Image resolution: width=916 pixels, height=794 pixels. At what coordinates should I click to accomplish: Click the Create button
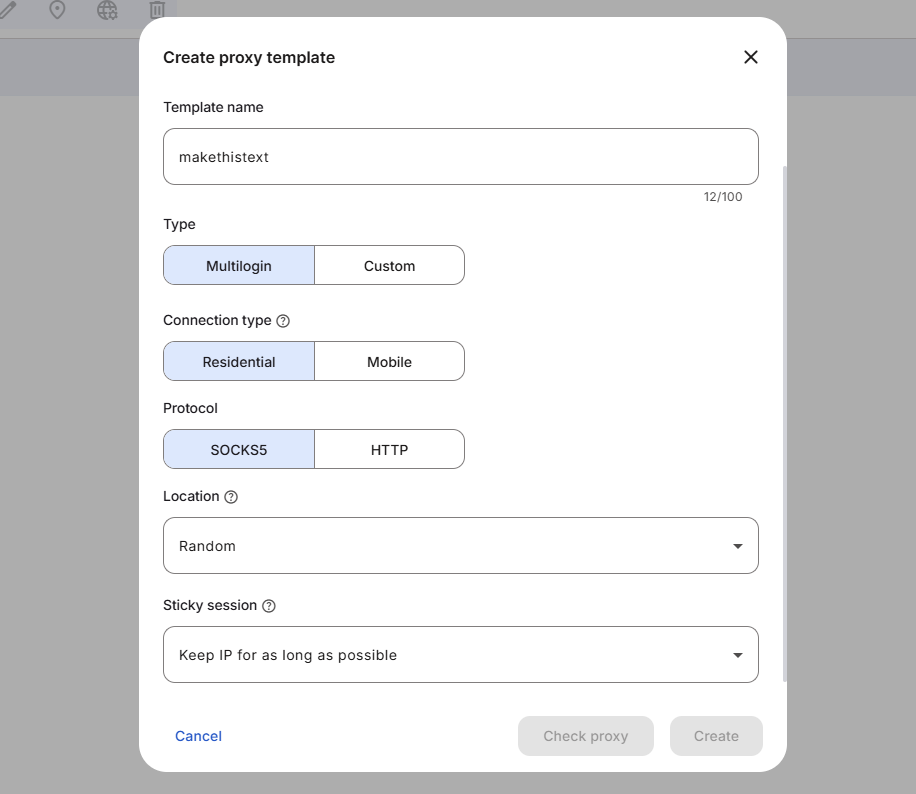click(x=716, y=736)
